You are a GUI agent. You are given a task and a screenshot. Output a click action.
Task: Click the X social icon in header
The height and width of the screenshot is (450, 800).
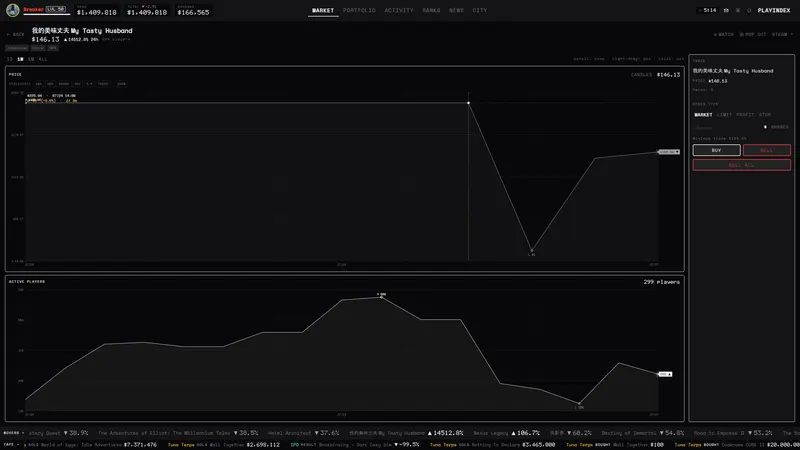pos(738,10)
